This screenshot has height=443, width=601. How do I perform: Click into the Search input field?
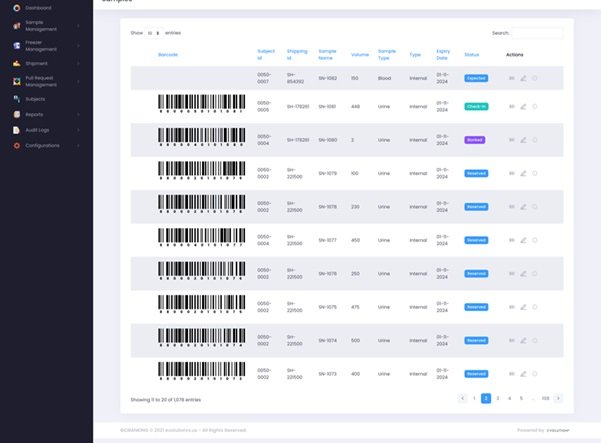coord(537,33)
